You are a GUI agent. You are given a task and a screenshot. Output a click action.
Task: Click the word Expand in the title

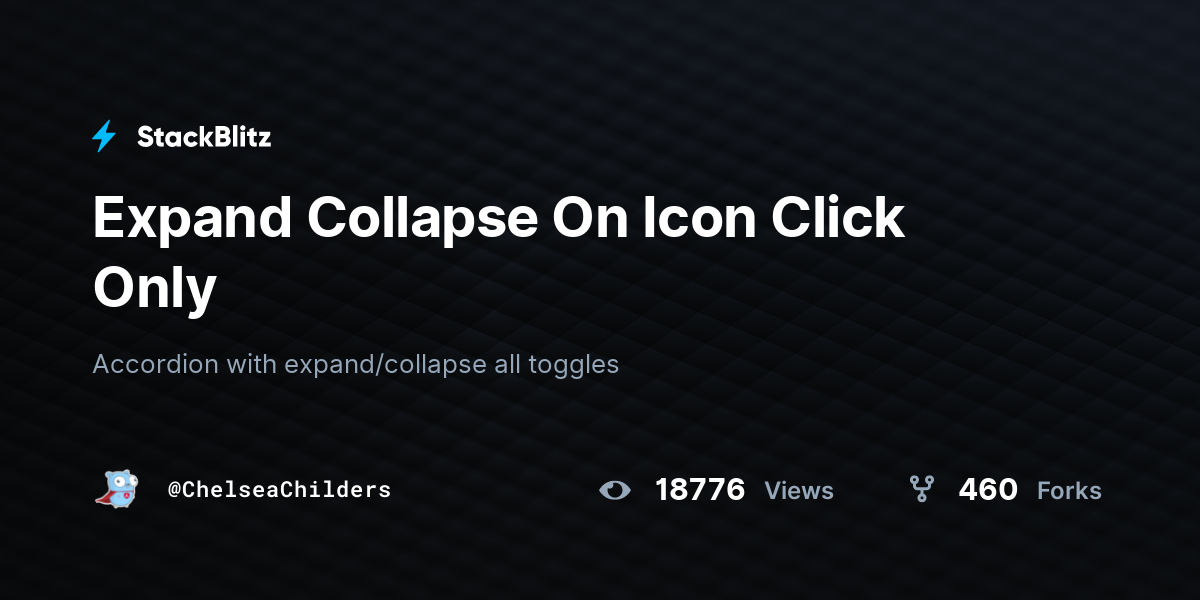[192, 218]
